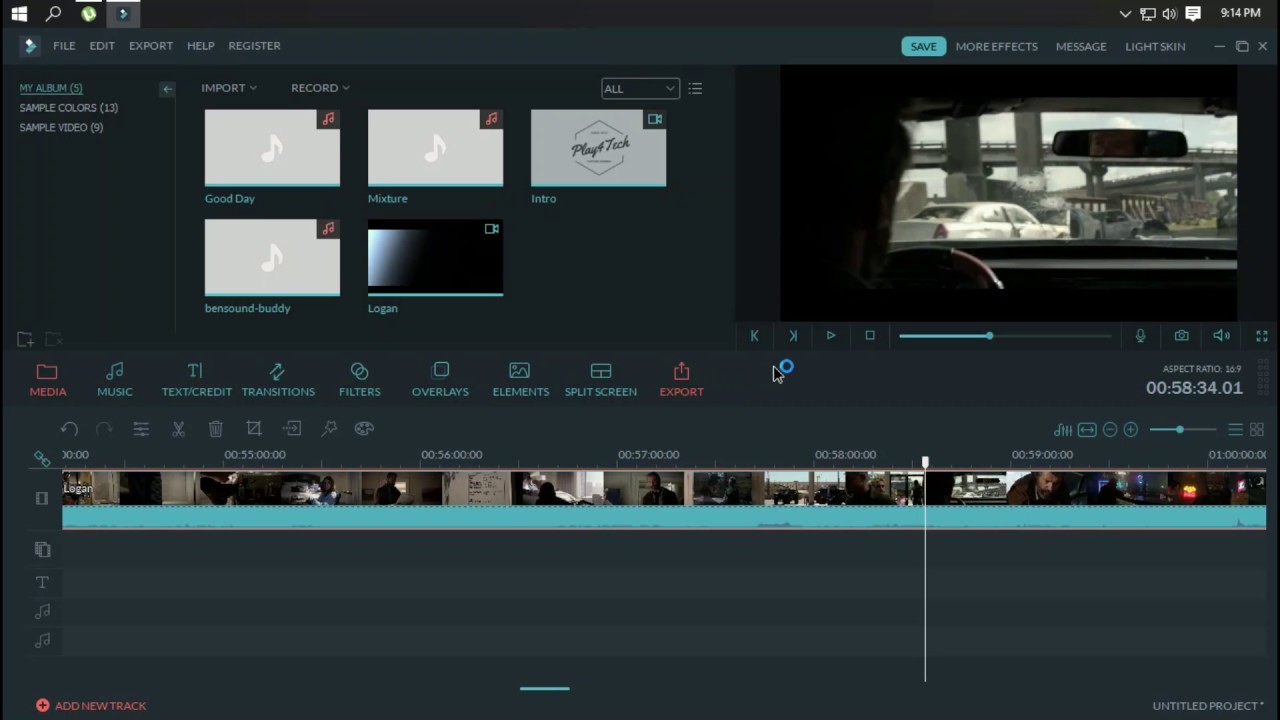Image resolution: width=1280 pixels, height=720 pixels.
Task: Select Sample Colors (13) folder
Action: pyautogui.click(x=69, y=108)
